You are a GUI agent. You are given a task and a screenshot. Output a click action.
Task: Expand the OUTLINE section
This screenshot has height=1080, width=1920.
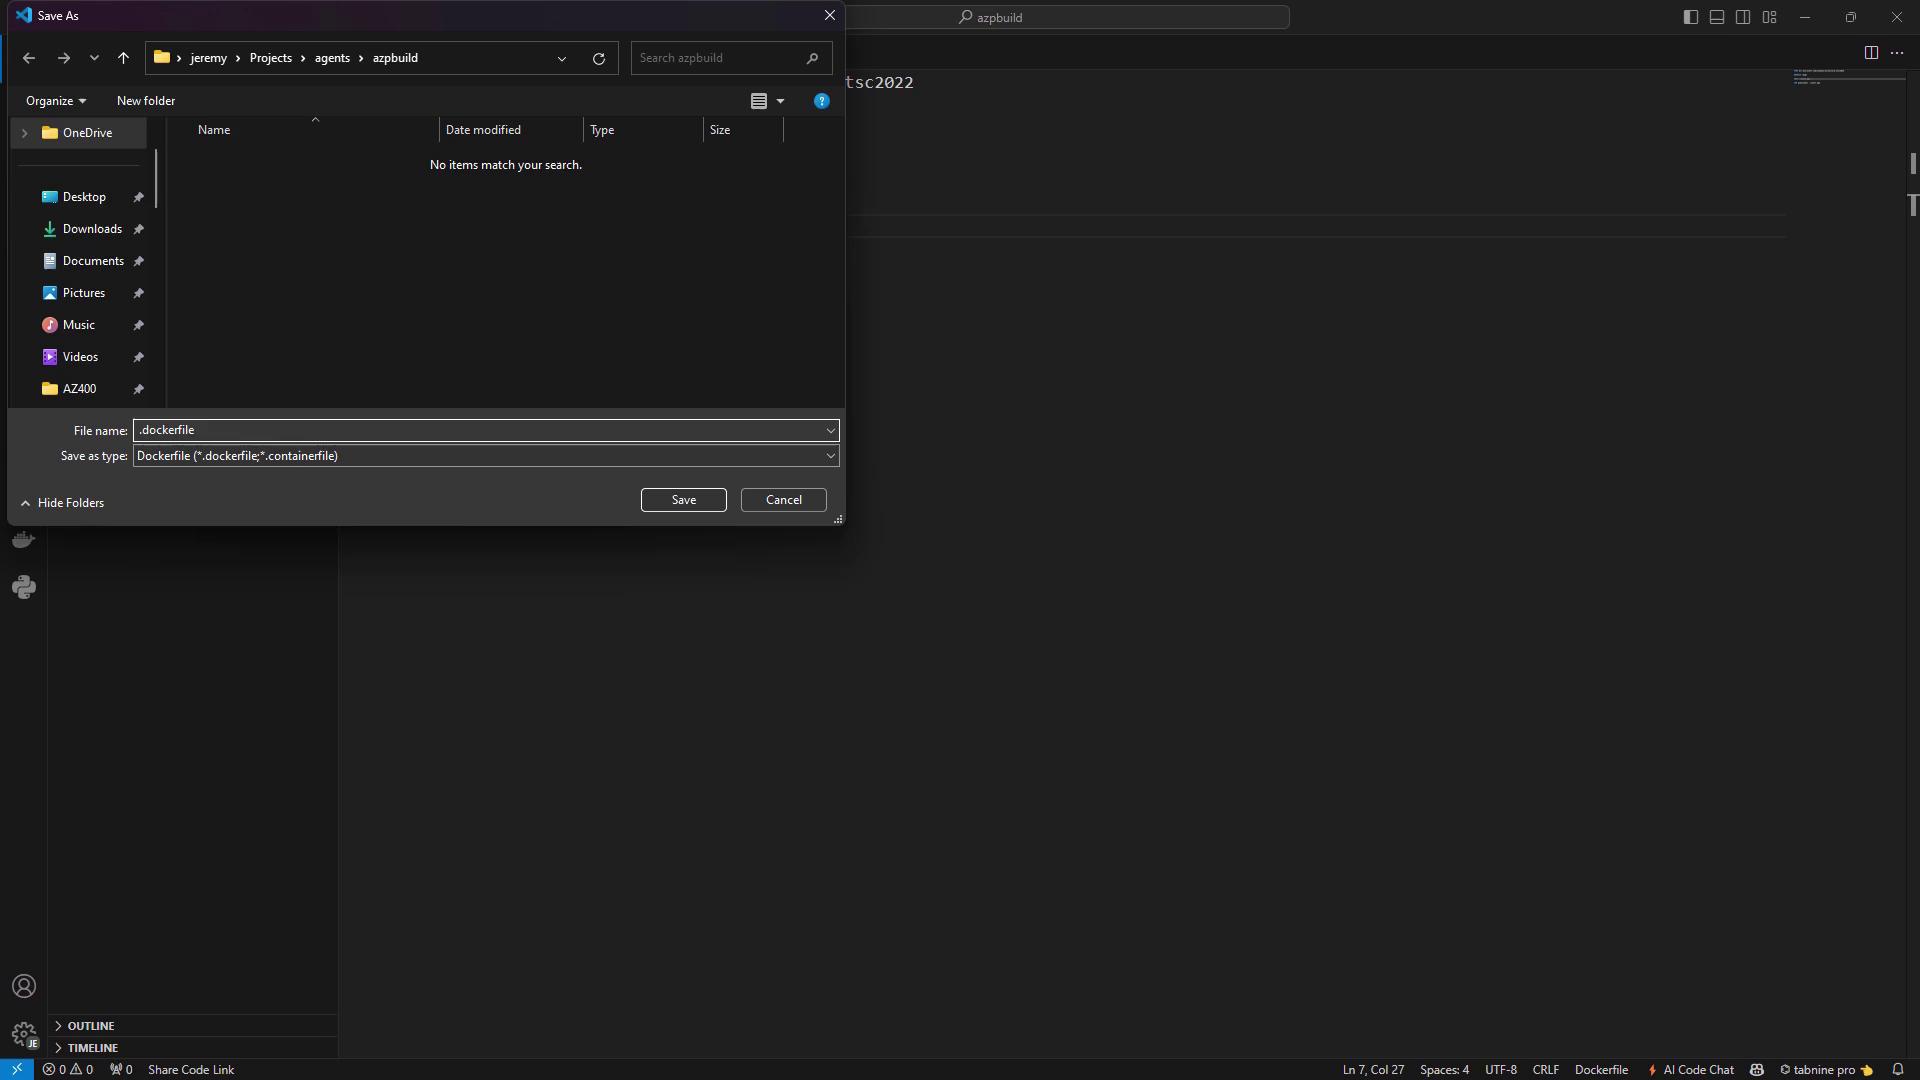tap(90, 1026)
